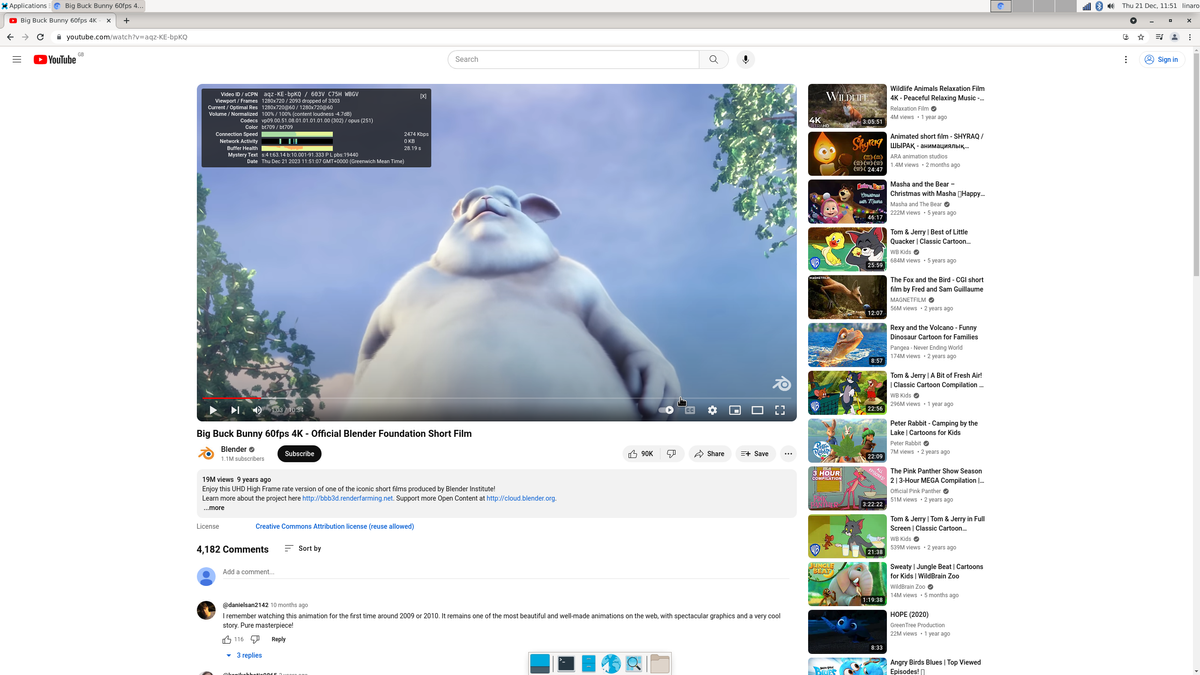Image resolution: width=1200 pixels, height=675 pixels.
Task: Reply to danielsan2142's comment
Action: tap(278, 639)
